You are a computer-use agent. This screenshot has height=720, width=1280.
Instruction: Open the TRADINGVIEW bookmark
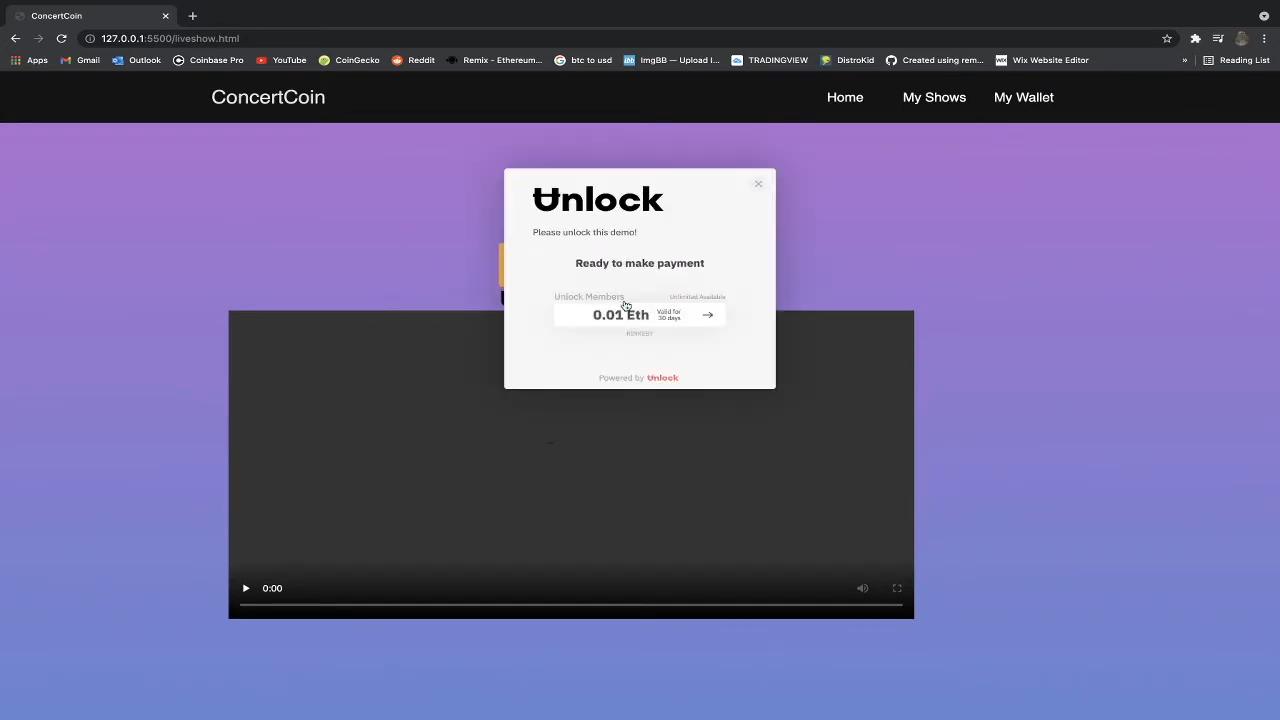[x=769, y=60]
